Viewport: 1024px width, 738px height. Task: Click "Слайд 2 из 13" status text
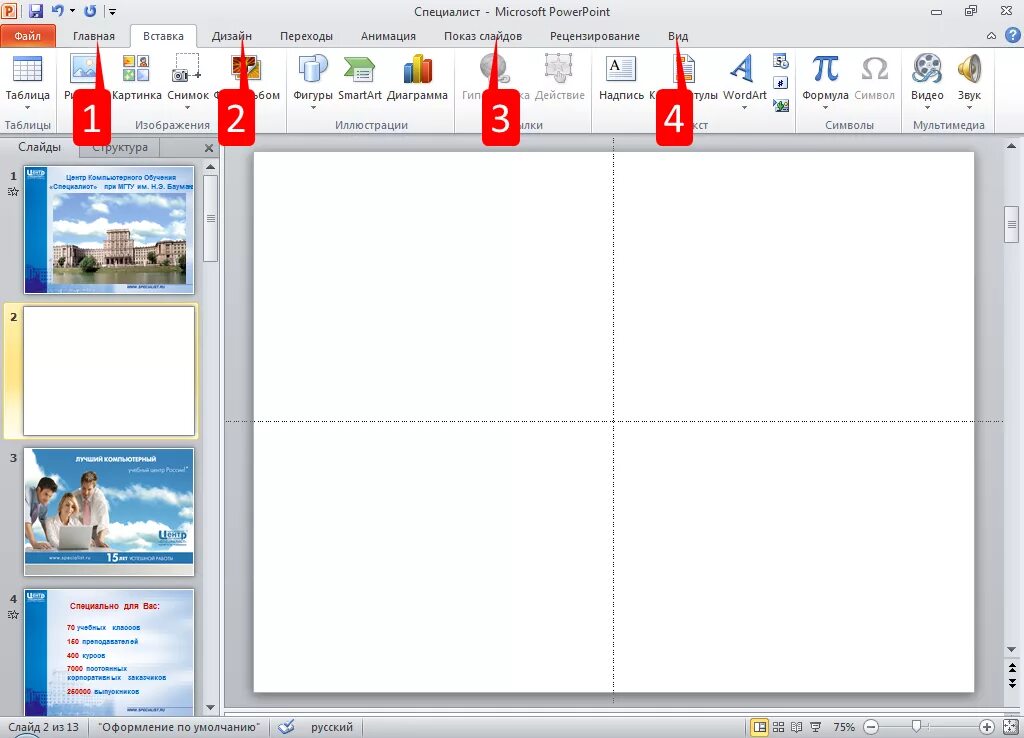pos(43,726)
